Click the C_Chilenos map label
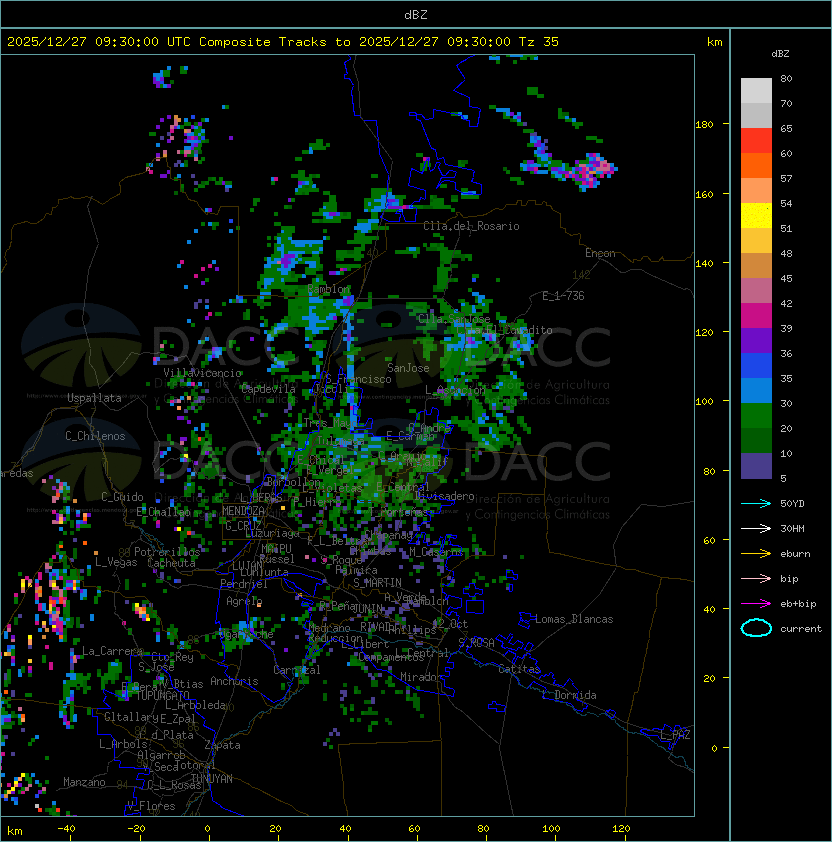This screenshot has width=832, height=842. click(x=95, y=436)
